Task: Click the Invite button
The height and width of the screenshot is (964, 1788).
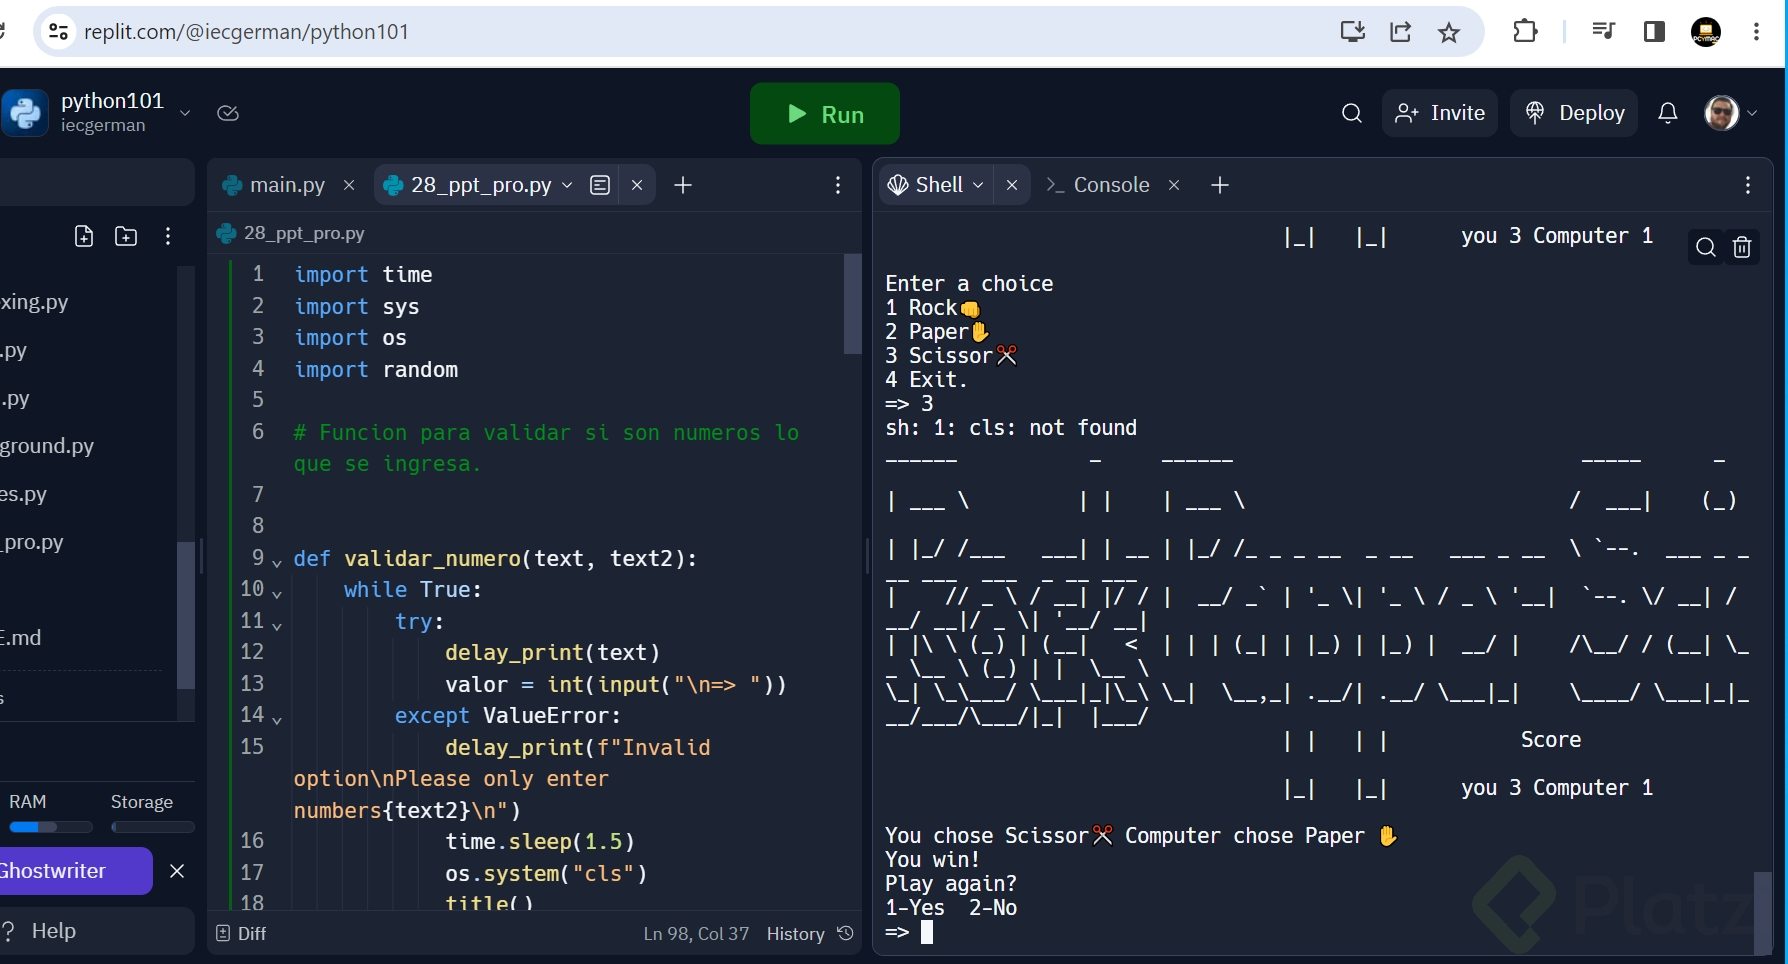Action: (x=1440, y=113)
